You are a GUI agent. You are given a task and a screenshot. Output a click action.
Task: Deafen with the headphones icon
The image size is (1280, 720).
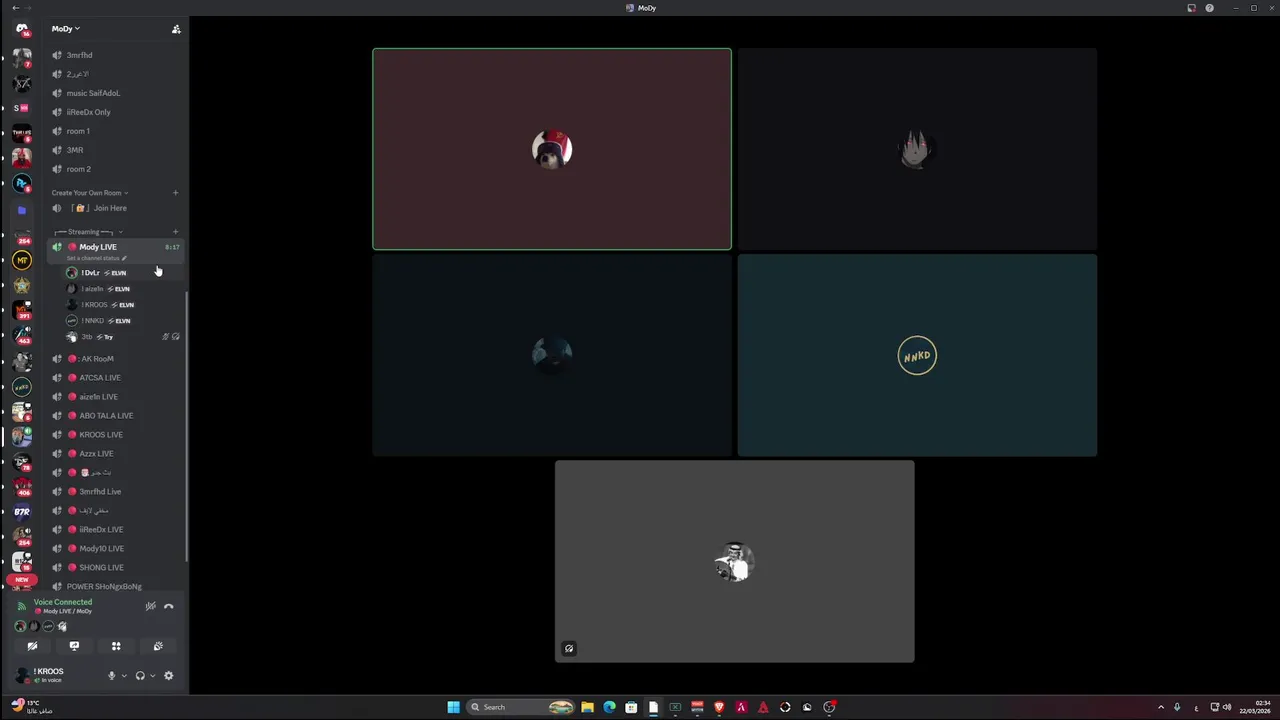point(140,676)
